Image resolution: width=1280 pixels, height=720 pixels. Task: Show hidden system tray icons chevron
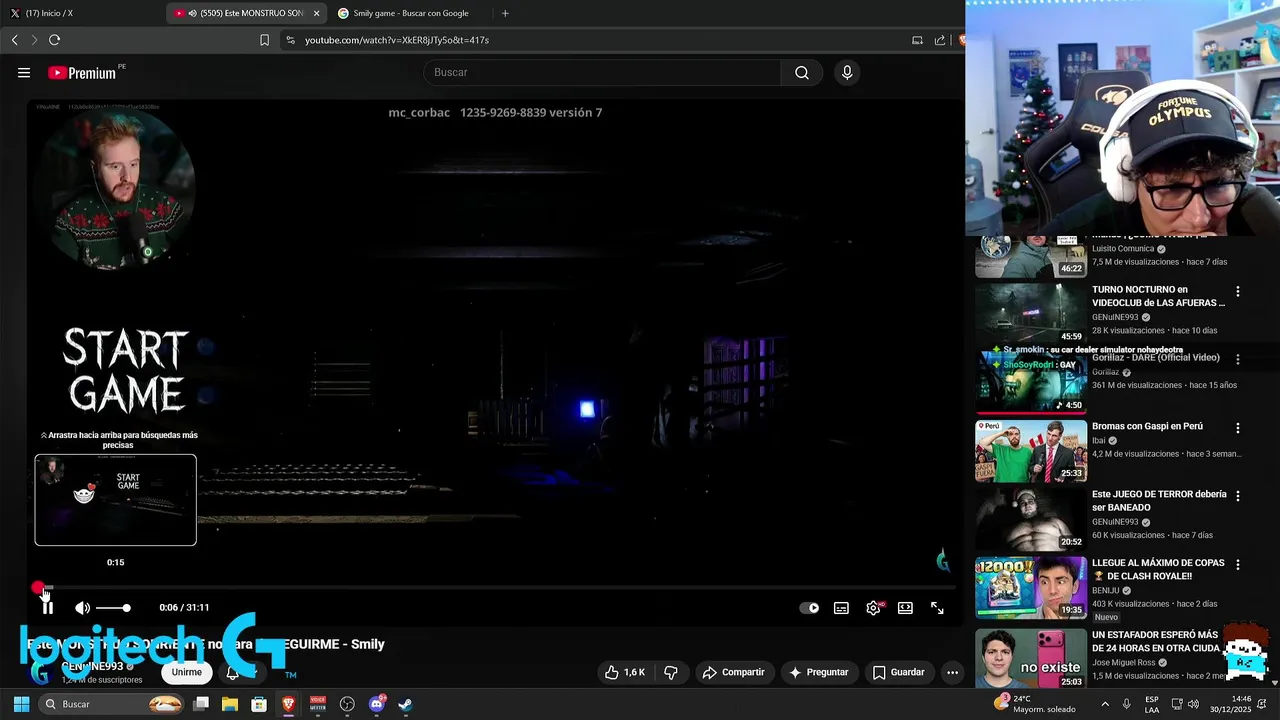1103,704
